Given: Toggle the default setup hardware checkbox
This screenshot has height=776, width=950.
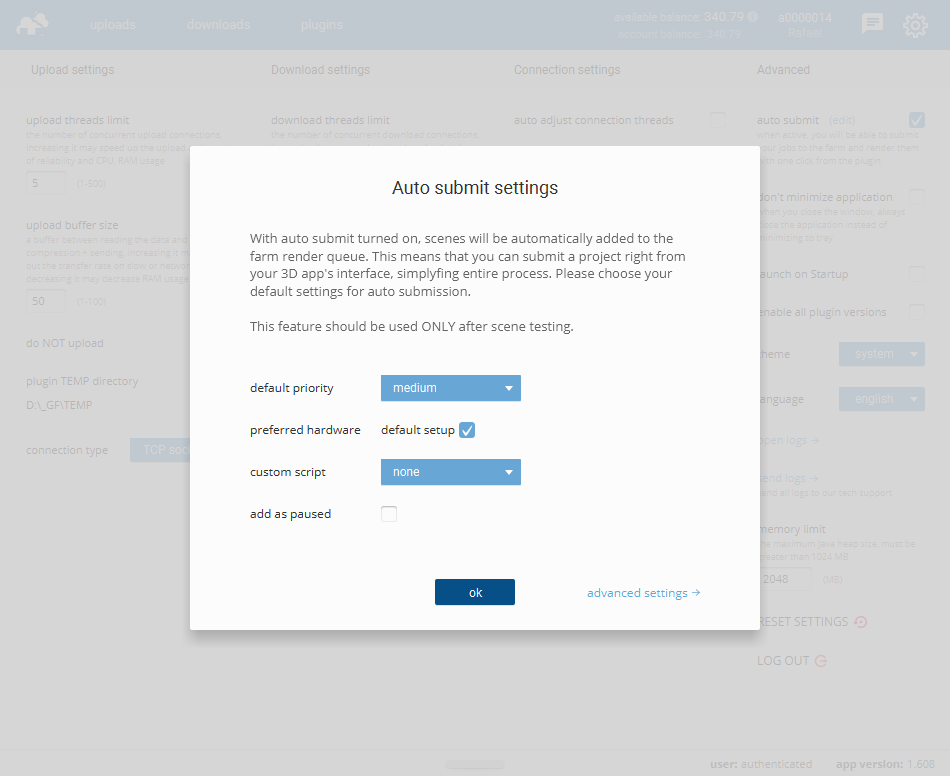Looking at the screenshot, I should click(x=467, y=430).
